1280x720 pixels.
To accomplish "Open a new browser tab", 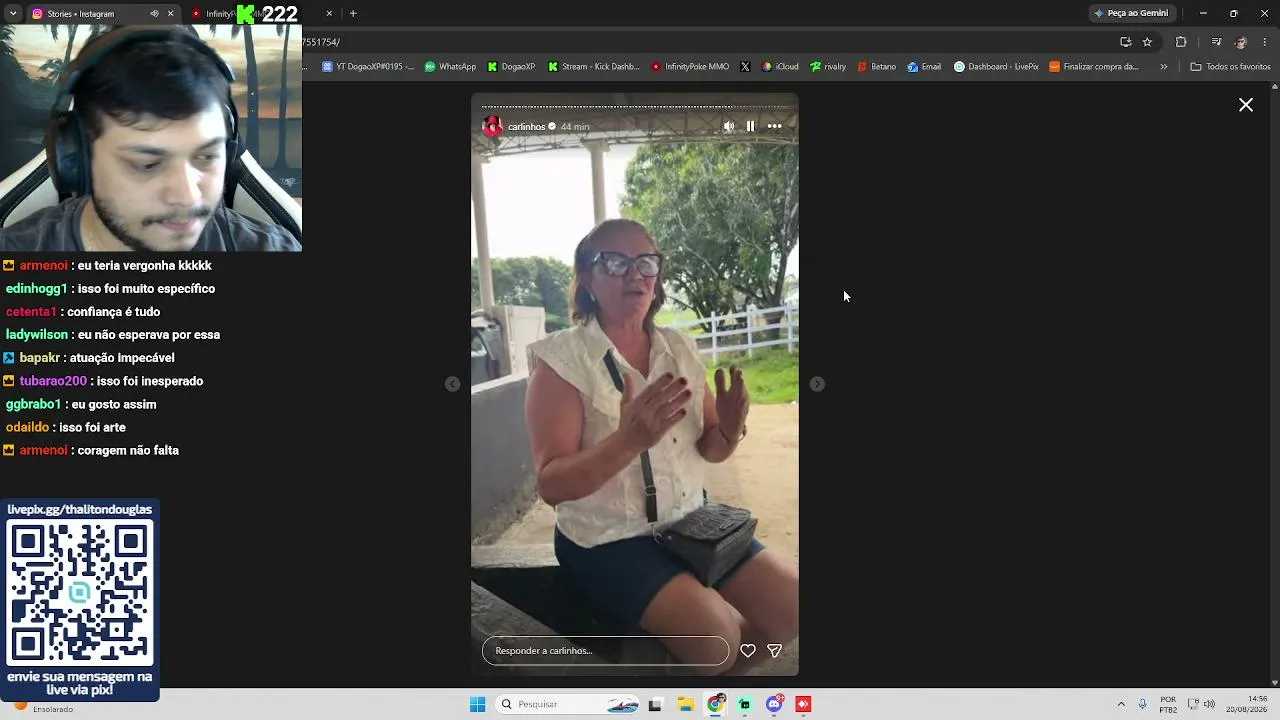I will [353, 14].
